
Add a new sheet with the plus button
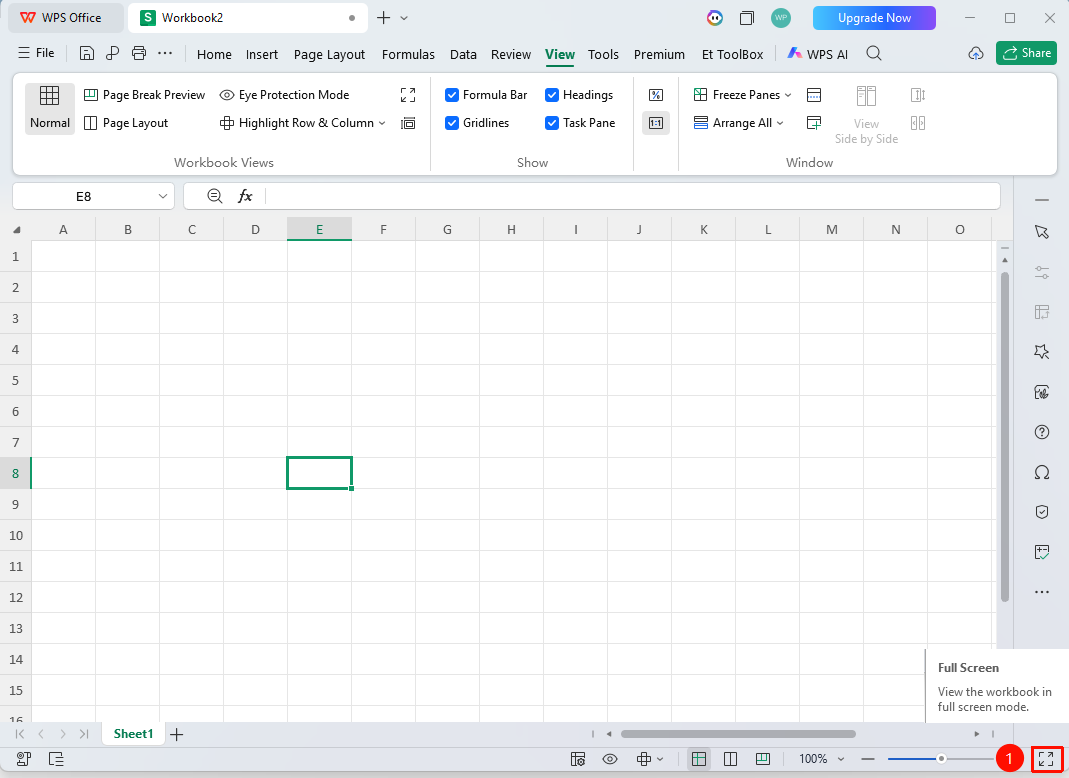tap(177, 734)
